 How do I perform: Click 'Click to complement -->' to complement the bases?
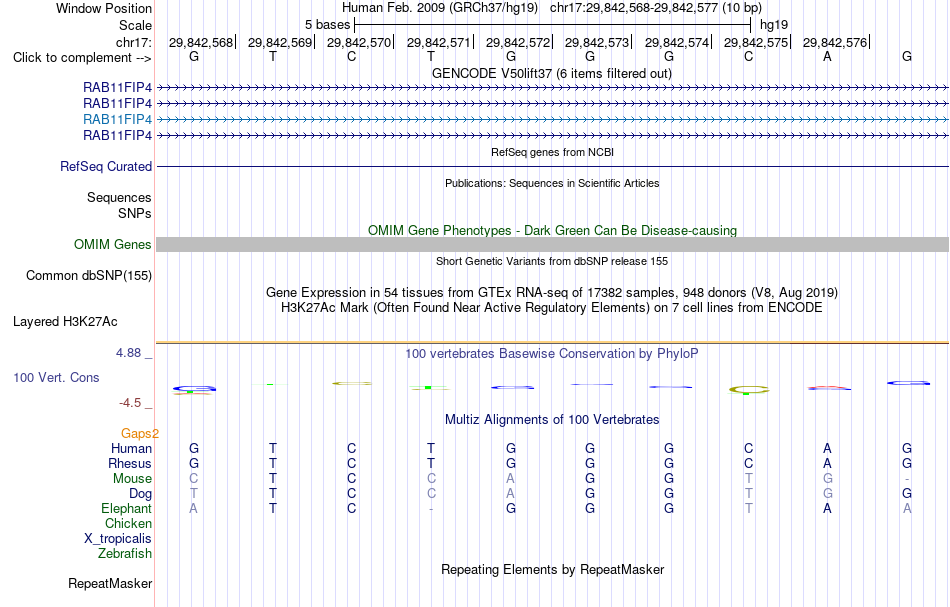click(82, 58)
